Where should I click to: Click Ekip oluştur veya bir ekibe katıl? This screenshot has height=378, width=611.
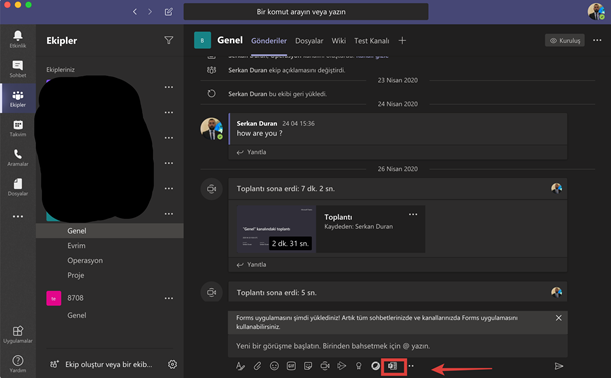coord(101,364)
